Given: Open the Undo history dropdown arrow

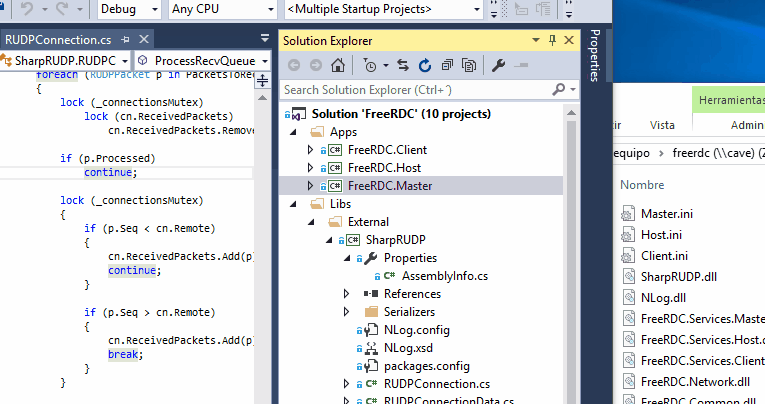Looking at the screenshot, I should (x=45, y=9).
